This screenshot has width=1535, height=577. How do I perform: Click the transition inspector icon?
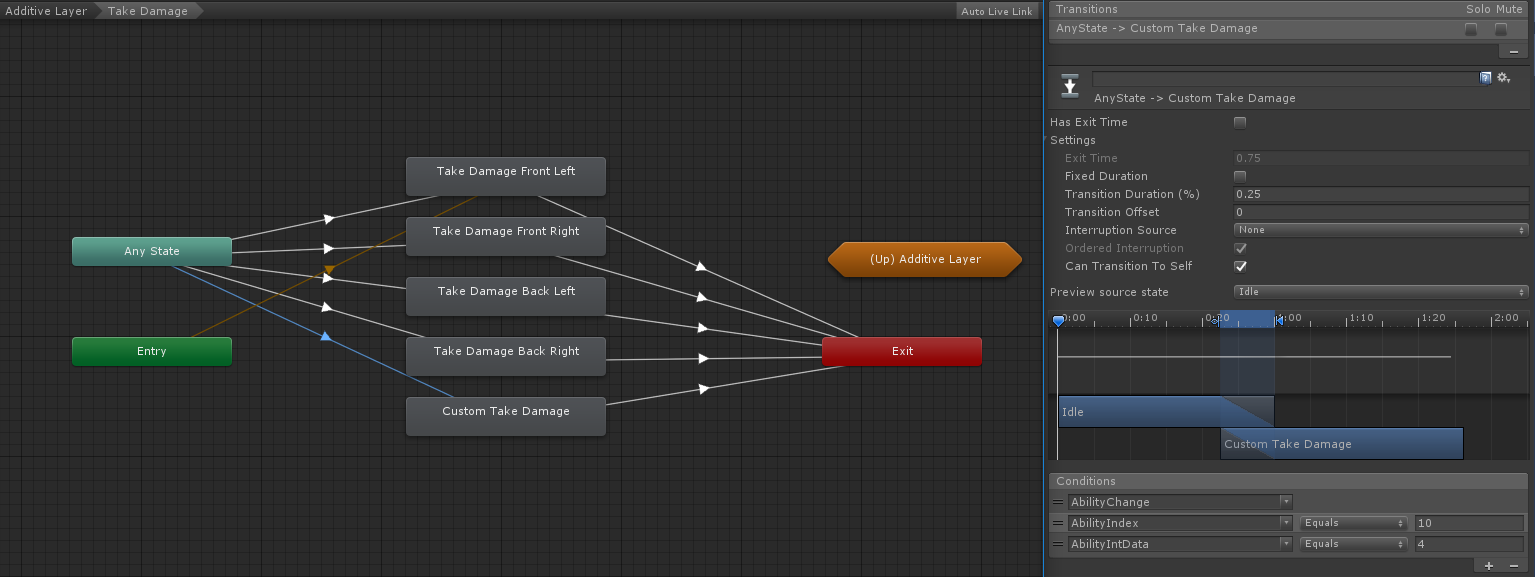pos(1069,86)
